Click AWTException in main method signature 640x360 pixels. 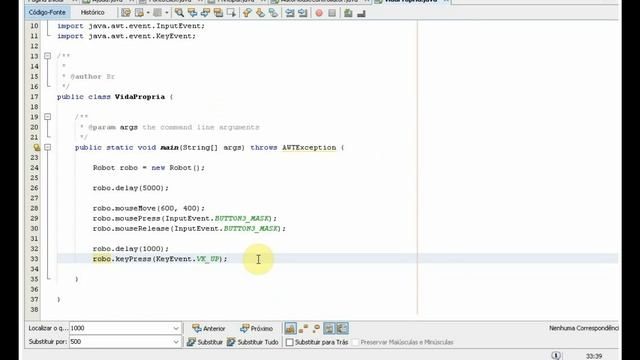tap(309, 147)
